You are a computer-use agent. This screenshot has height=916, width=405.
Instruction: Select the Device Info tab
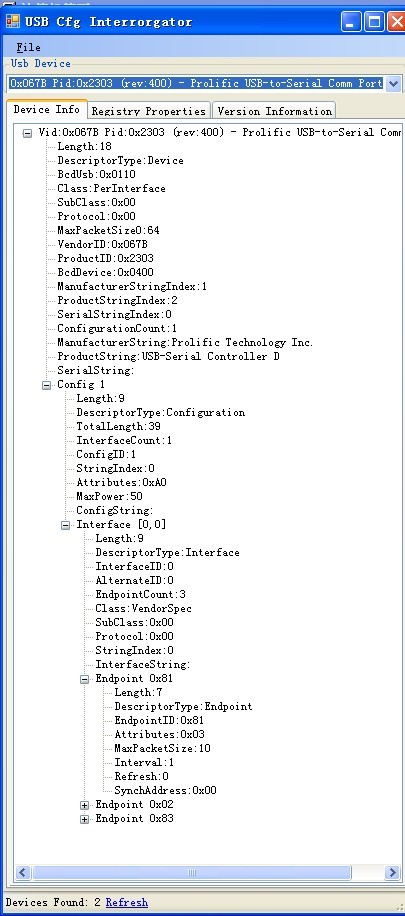[x=47, y=109]
